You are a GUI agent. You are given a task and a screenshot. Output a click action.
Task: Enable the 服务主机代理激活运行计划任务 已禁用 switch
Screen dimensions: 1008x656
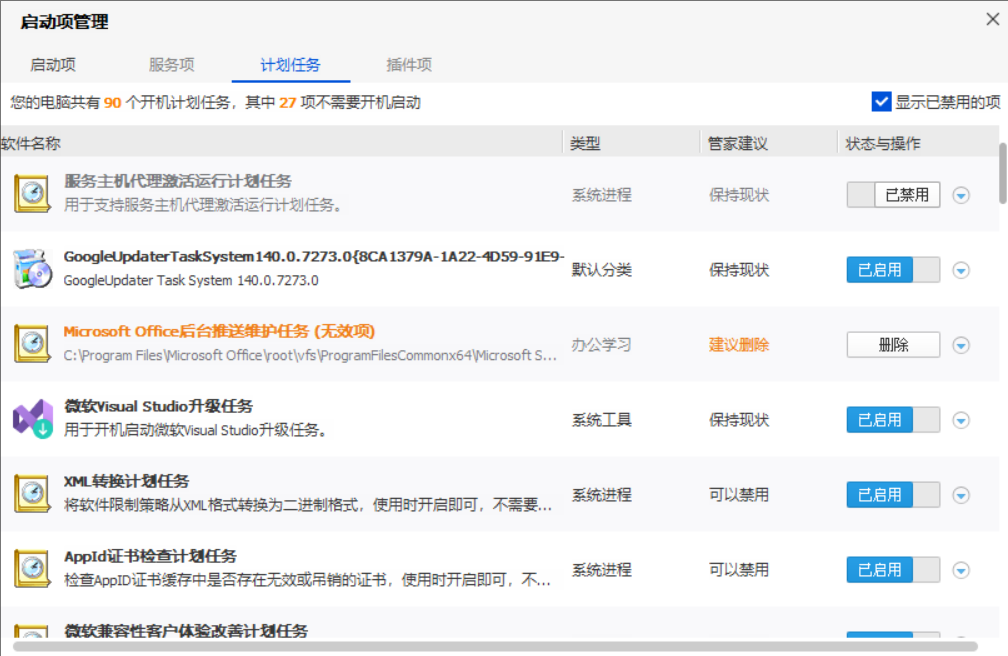click(x=893, y=195)
